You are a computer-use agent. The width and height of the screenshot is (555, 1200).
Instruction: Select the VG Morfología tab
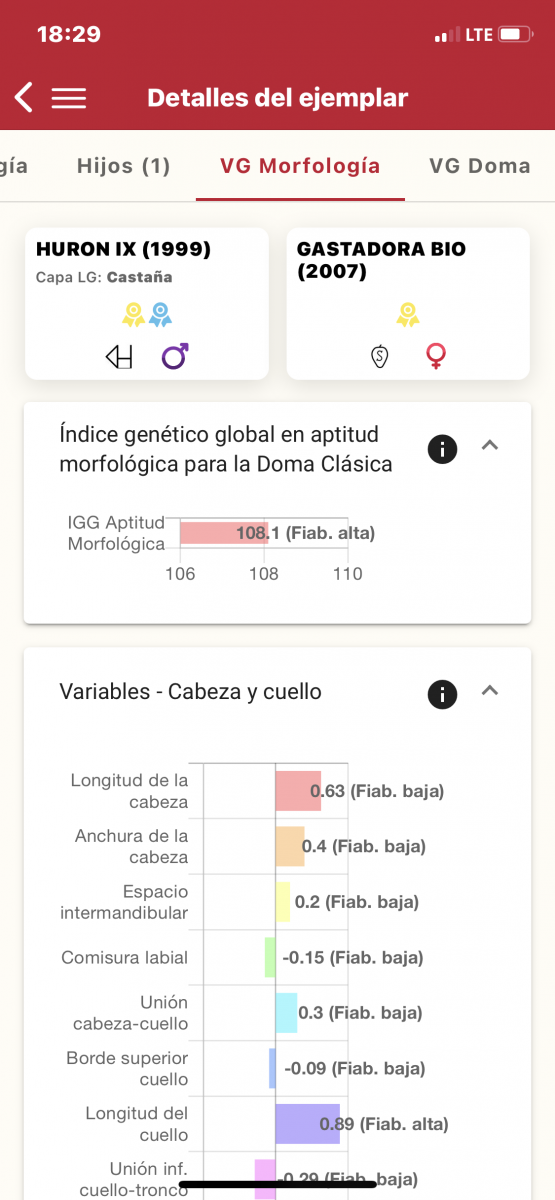tap(300, 166)
